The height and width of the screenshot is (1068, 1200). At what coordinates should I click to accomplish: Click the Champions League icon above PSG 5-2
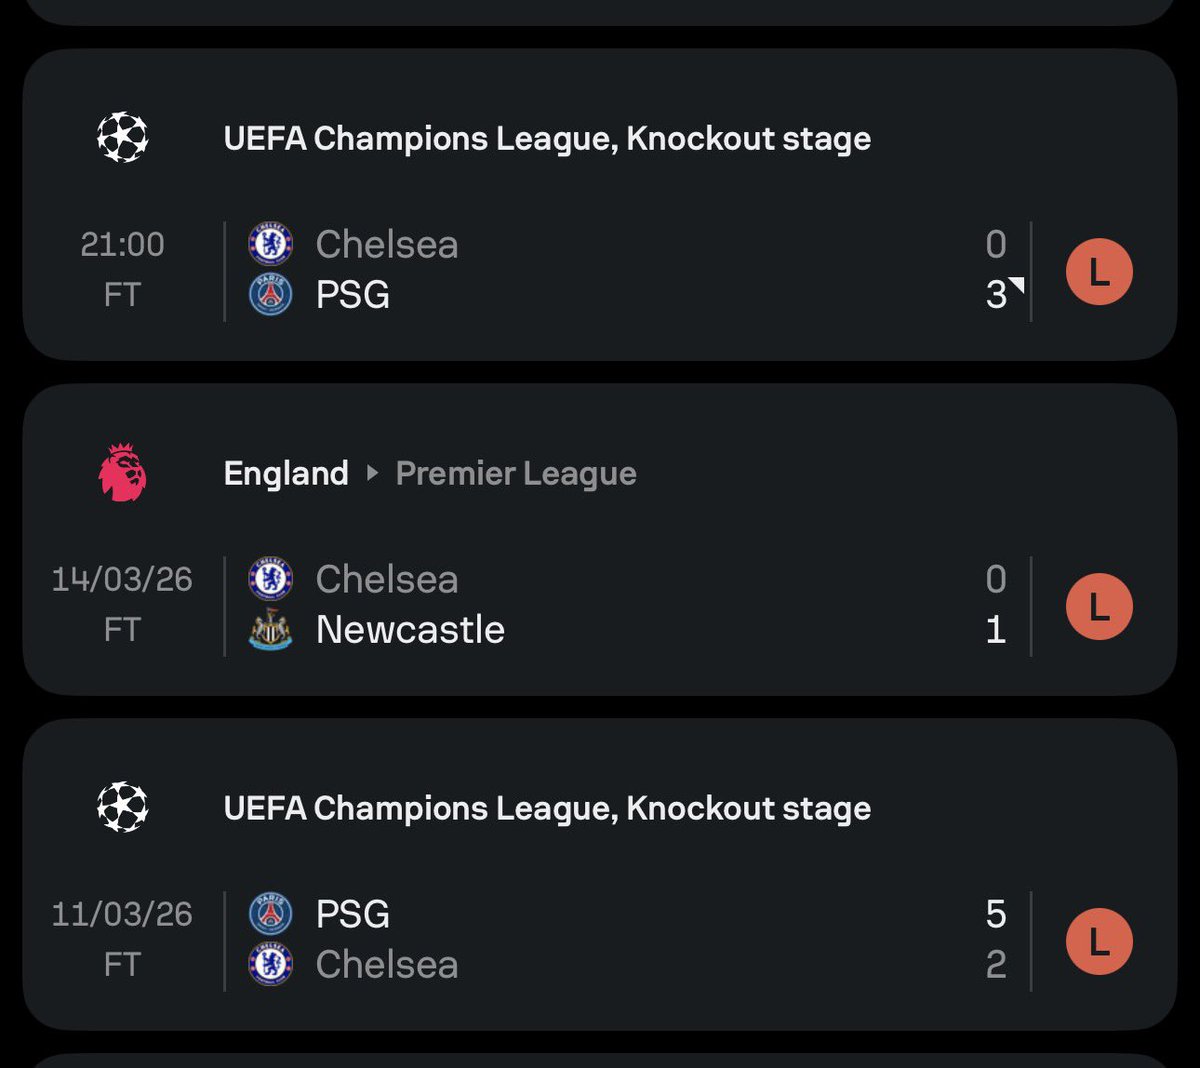click(123, 808)
